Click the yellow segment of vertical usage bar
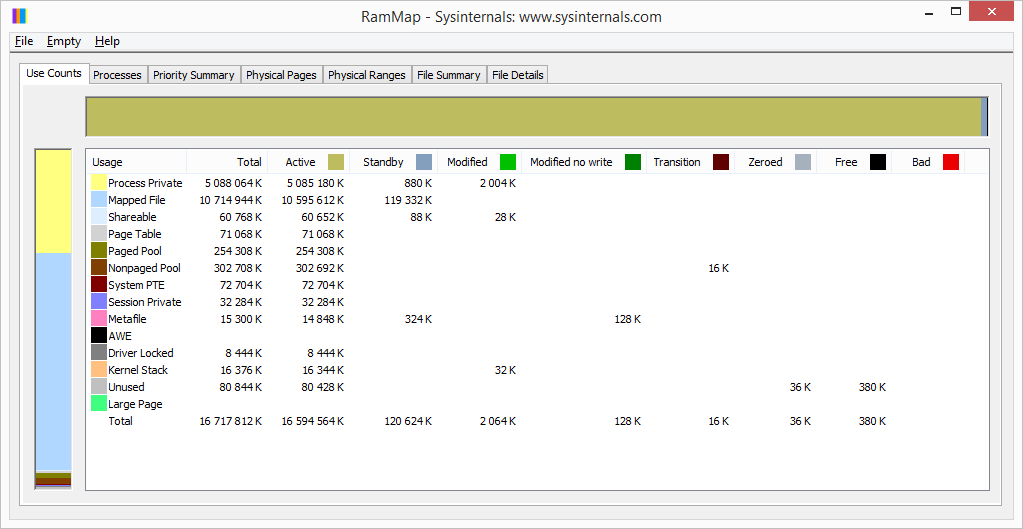 [53, 202]
